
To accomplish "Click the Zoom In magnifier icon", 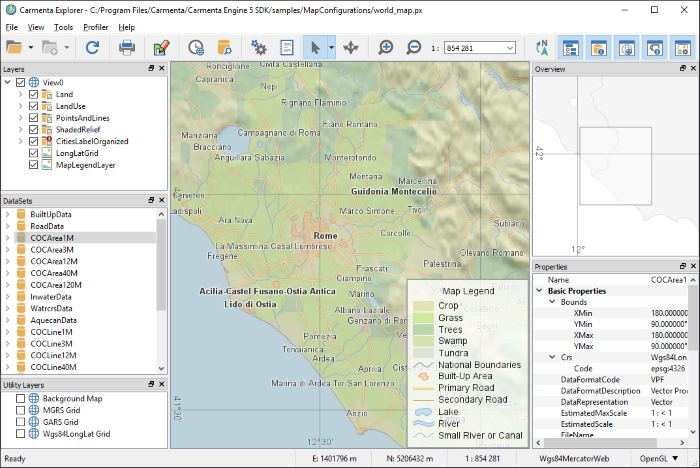I will point(386,47).
